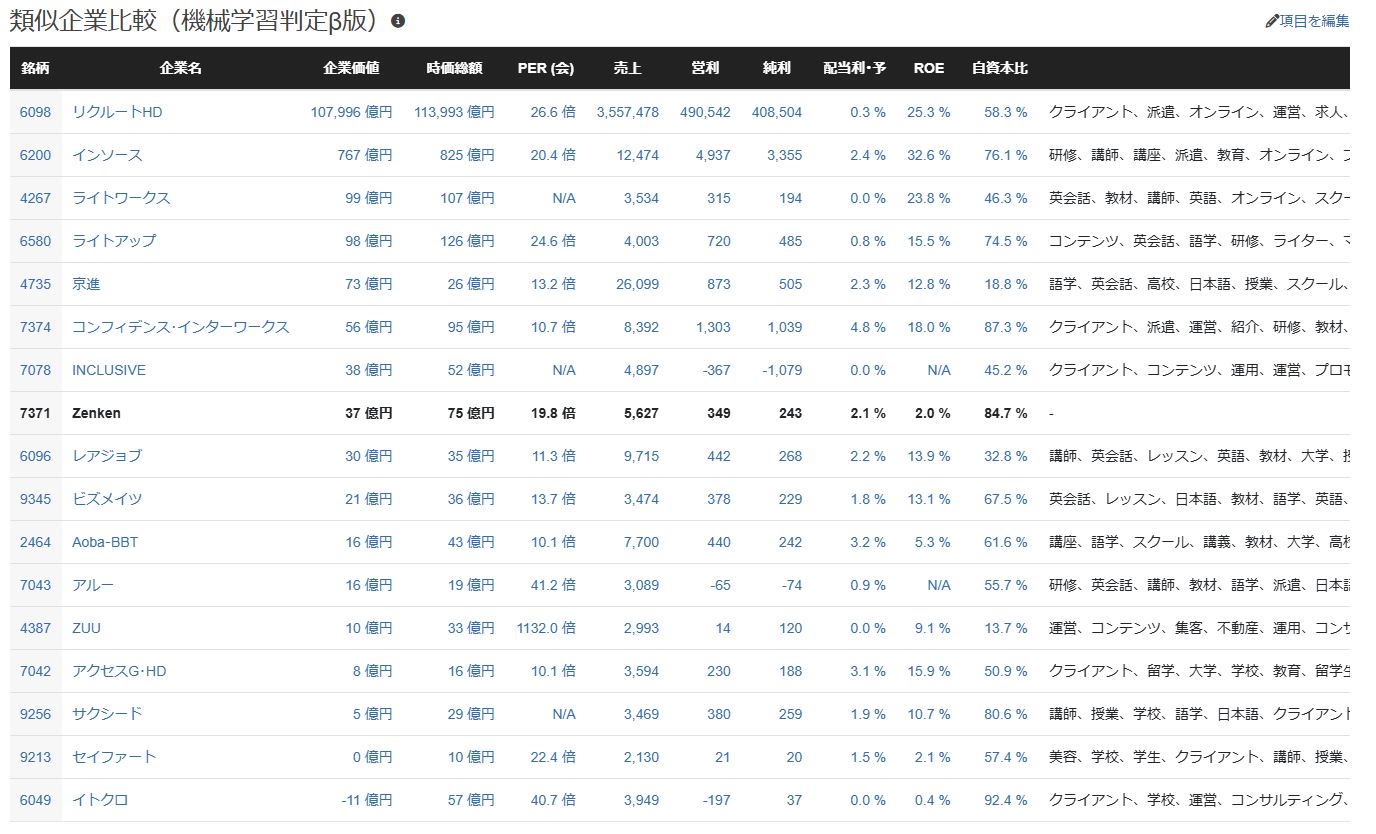The width and height of the screenshot is (1376, 834).
Task: Open the ビズメイツ company link
Action: 107,499
